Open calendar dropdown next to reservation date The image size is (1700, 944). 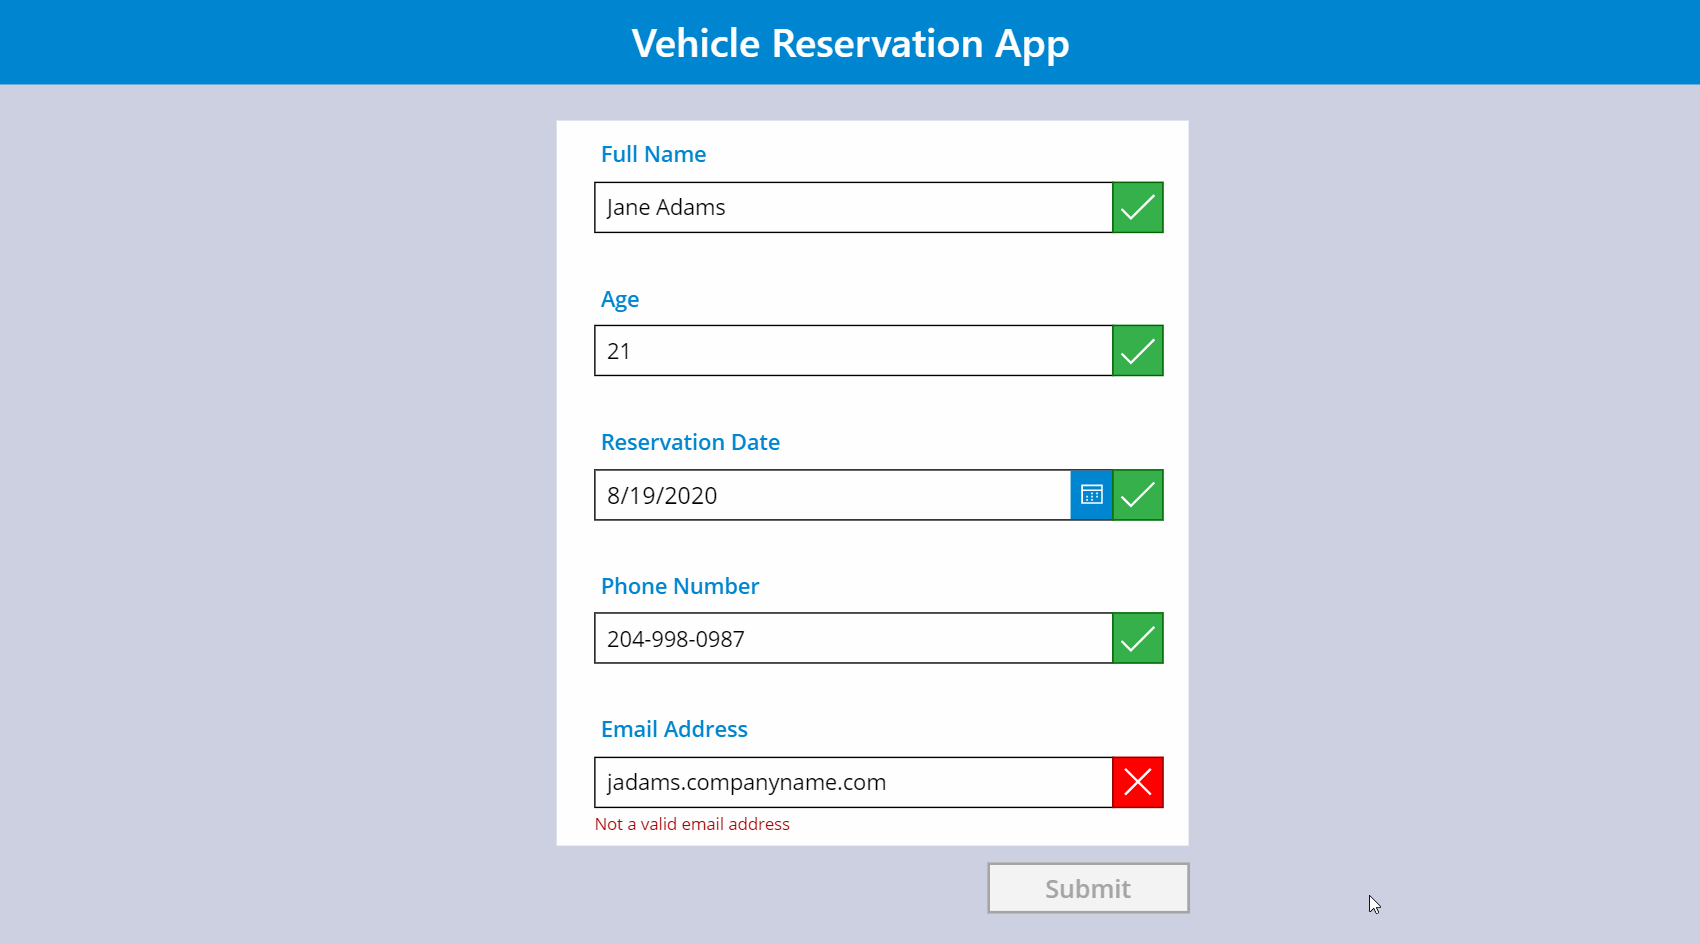click(x=1090, y=494)
